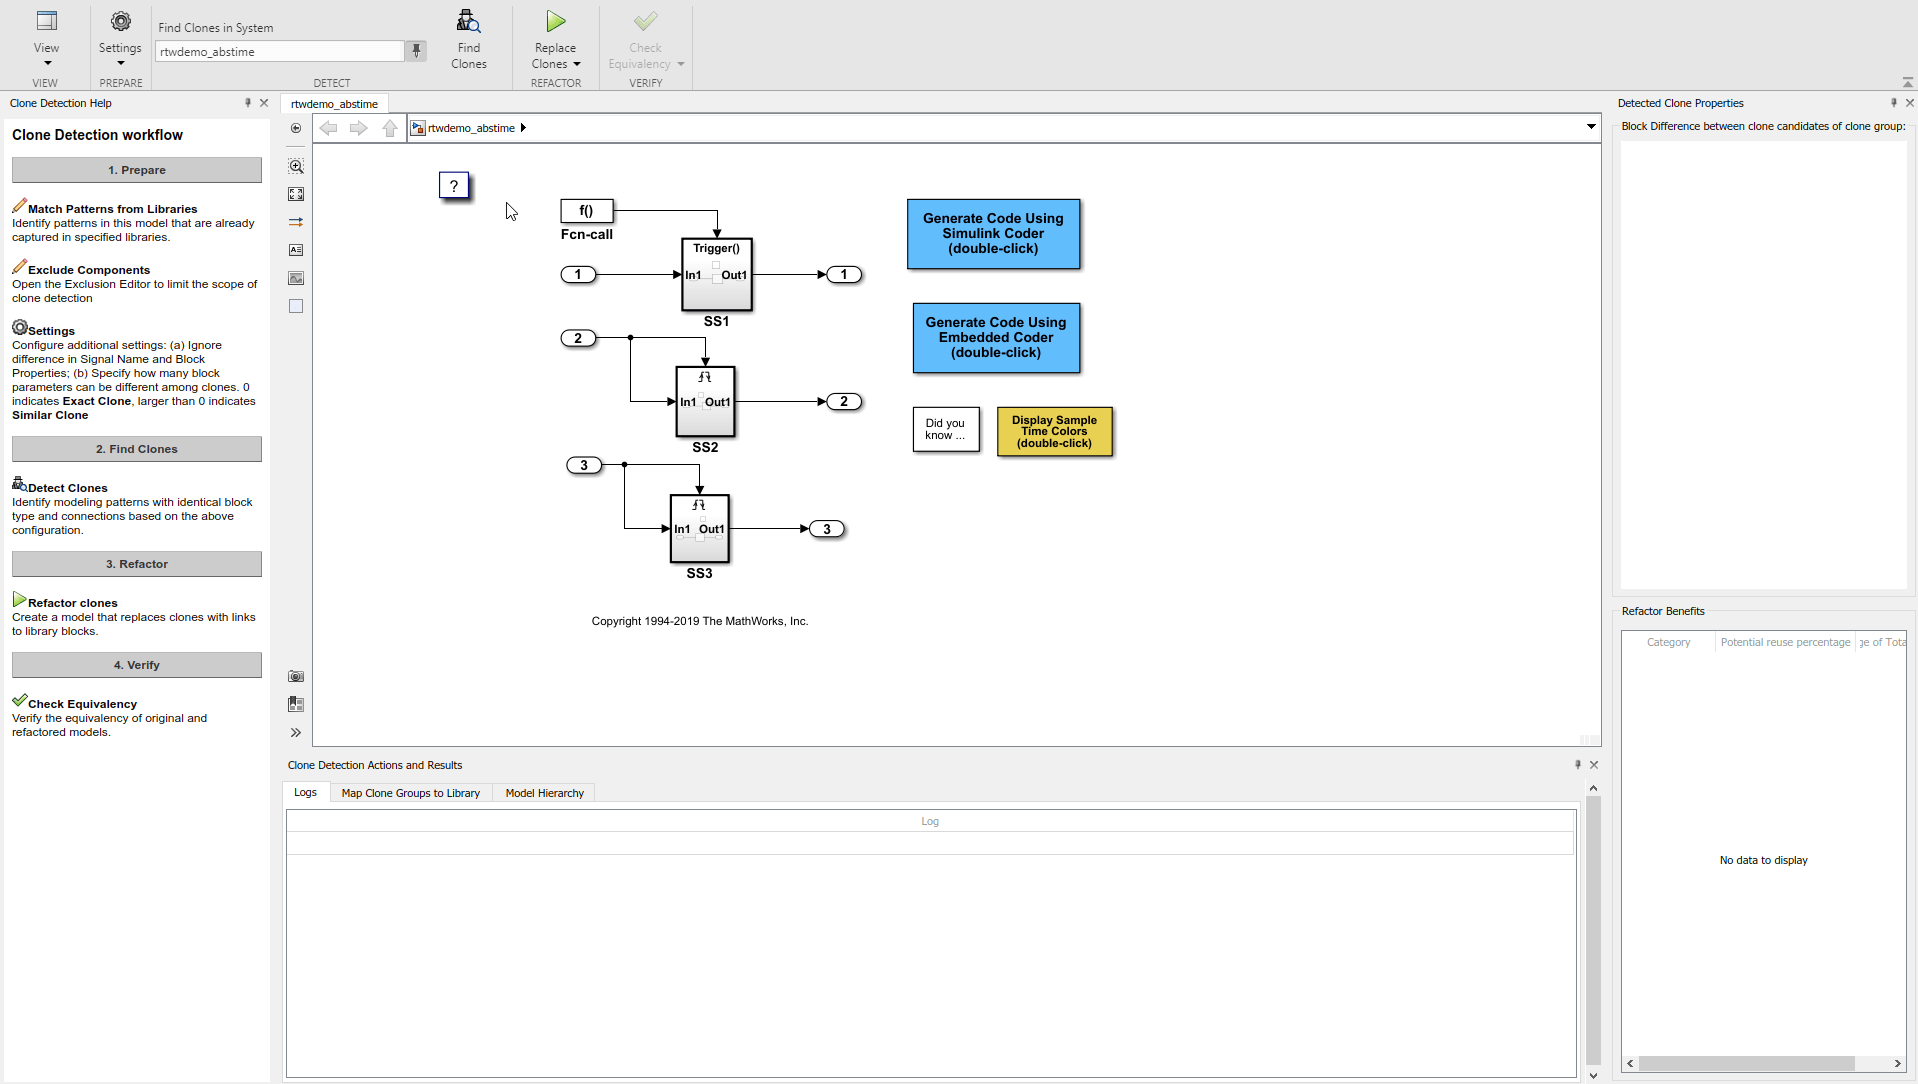Go back using the canvas Back arrow
This screenshot has width=1918, height=1084.
(328, 128)
